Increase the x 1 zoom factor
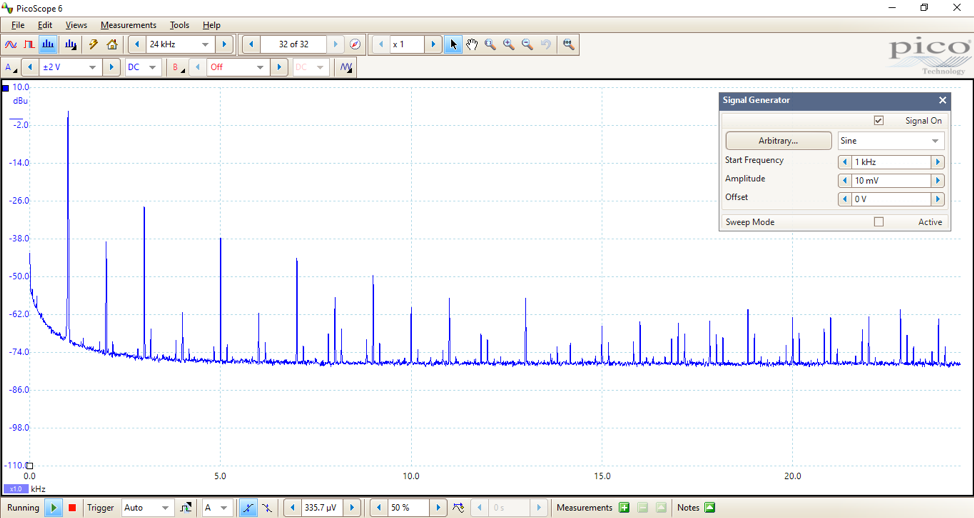The height and width of the screenshot is (518, 974). tap(433, 45)
